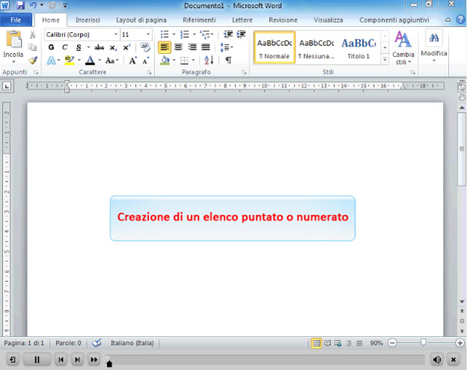Click the Undo arrow icon
The width and height of the screenshot is (467, 370).
coord(33,5)
